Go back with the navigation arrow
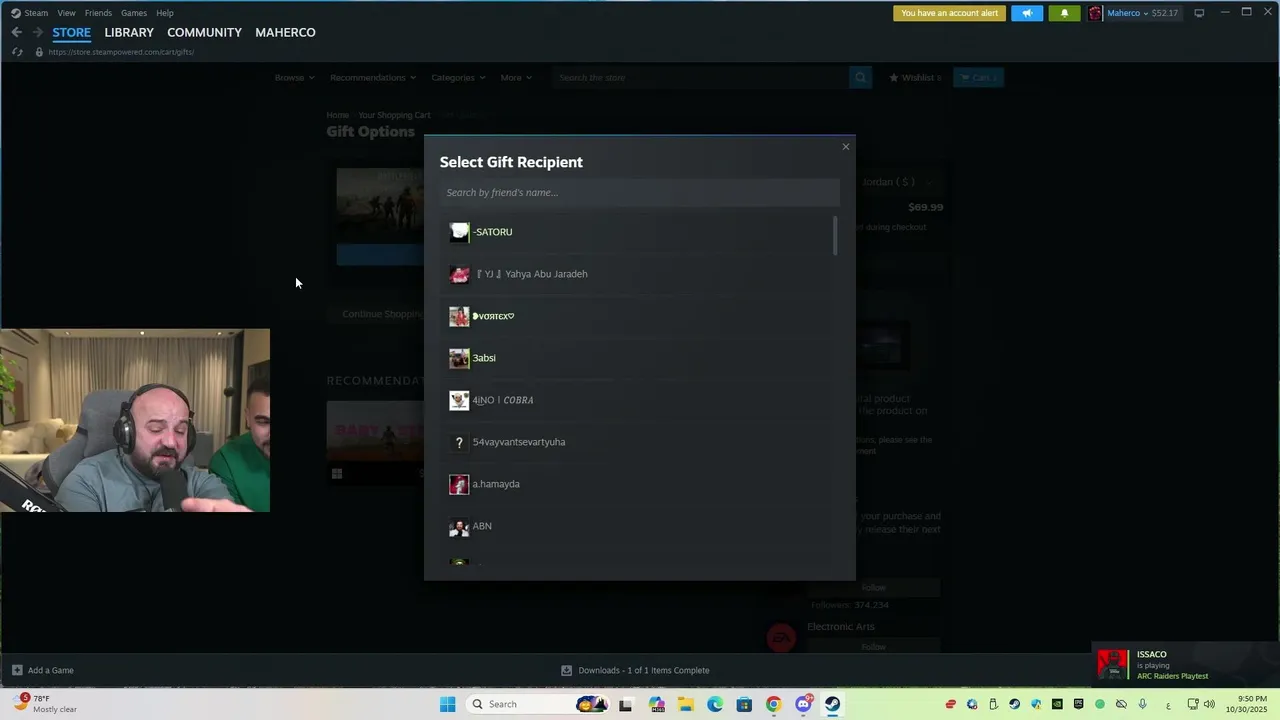Viewport: 1280px width, 720px height. click(x=17, y=32)
